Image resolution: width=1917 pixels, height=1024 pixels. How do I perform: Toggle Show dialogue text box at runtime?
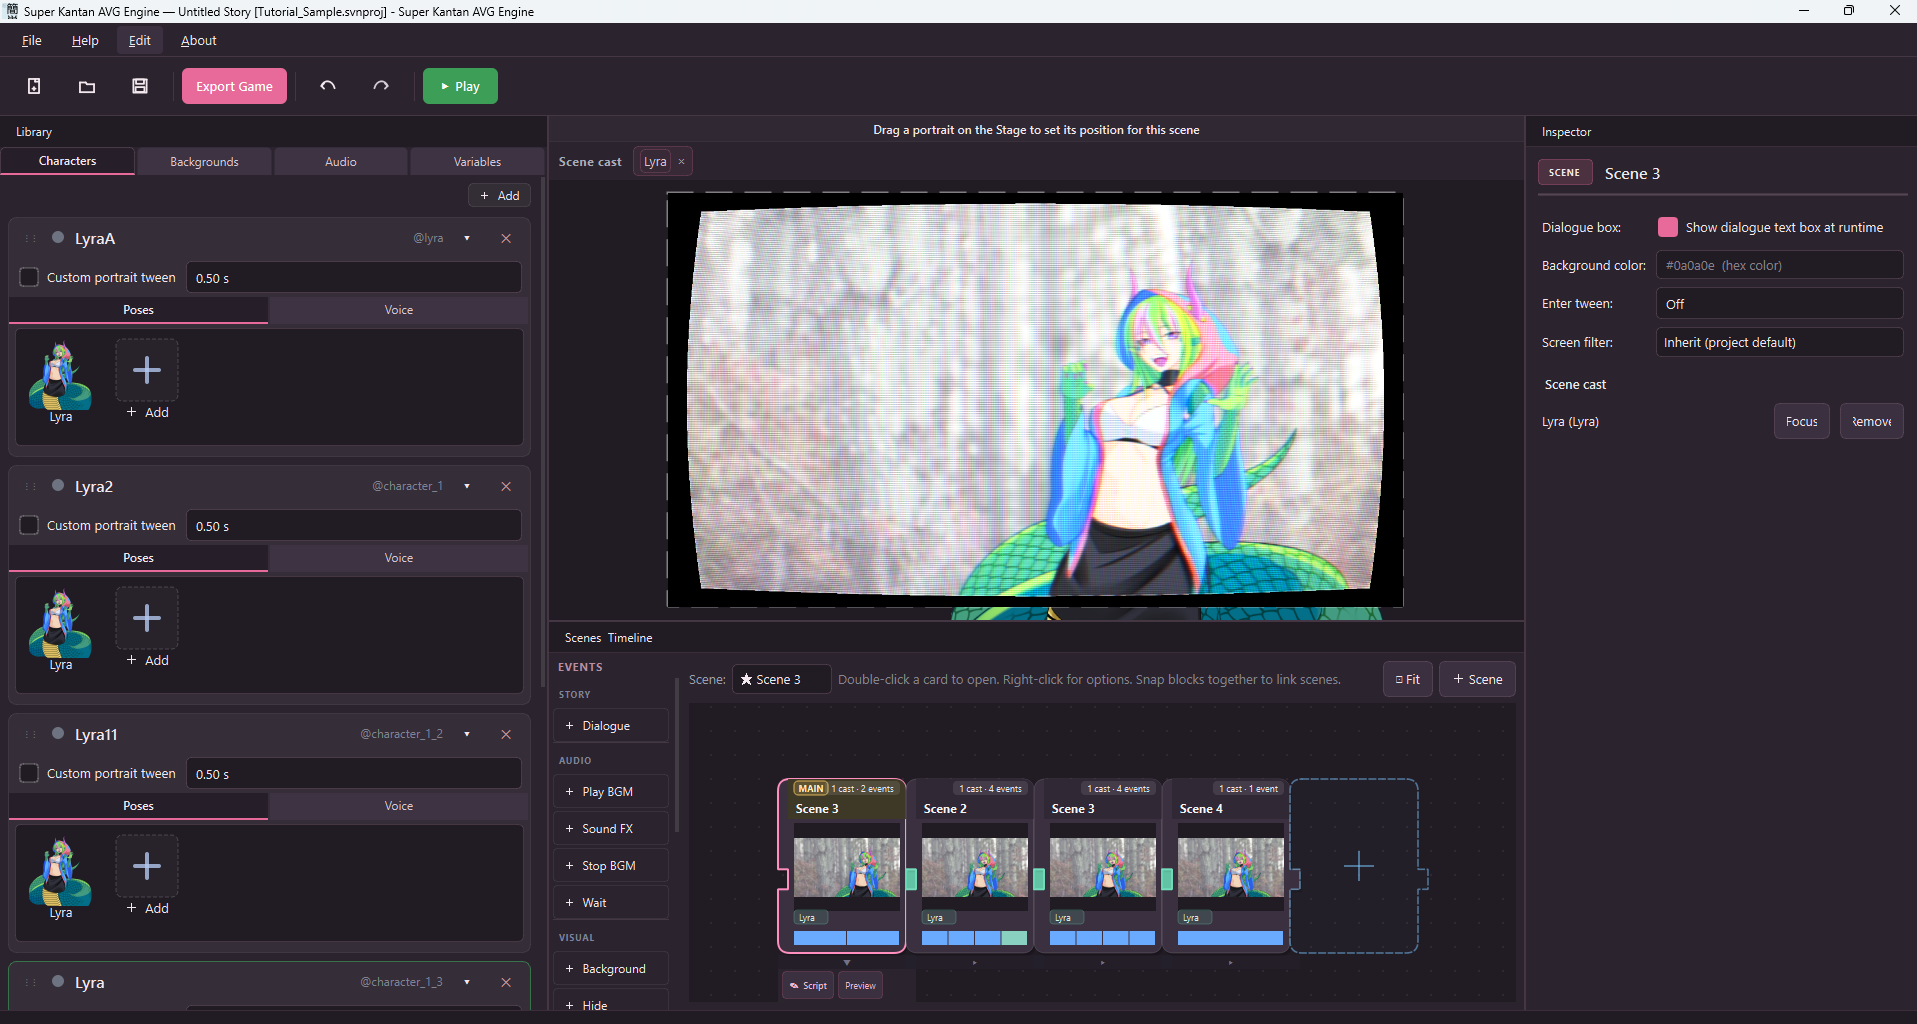coord(1668,227)
